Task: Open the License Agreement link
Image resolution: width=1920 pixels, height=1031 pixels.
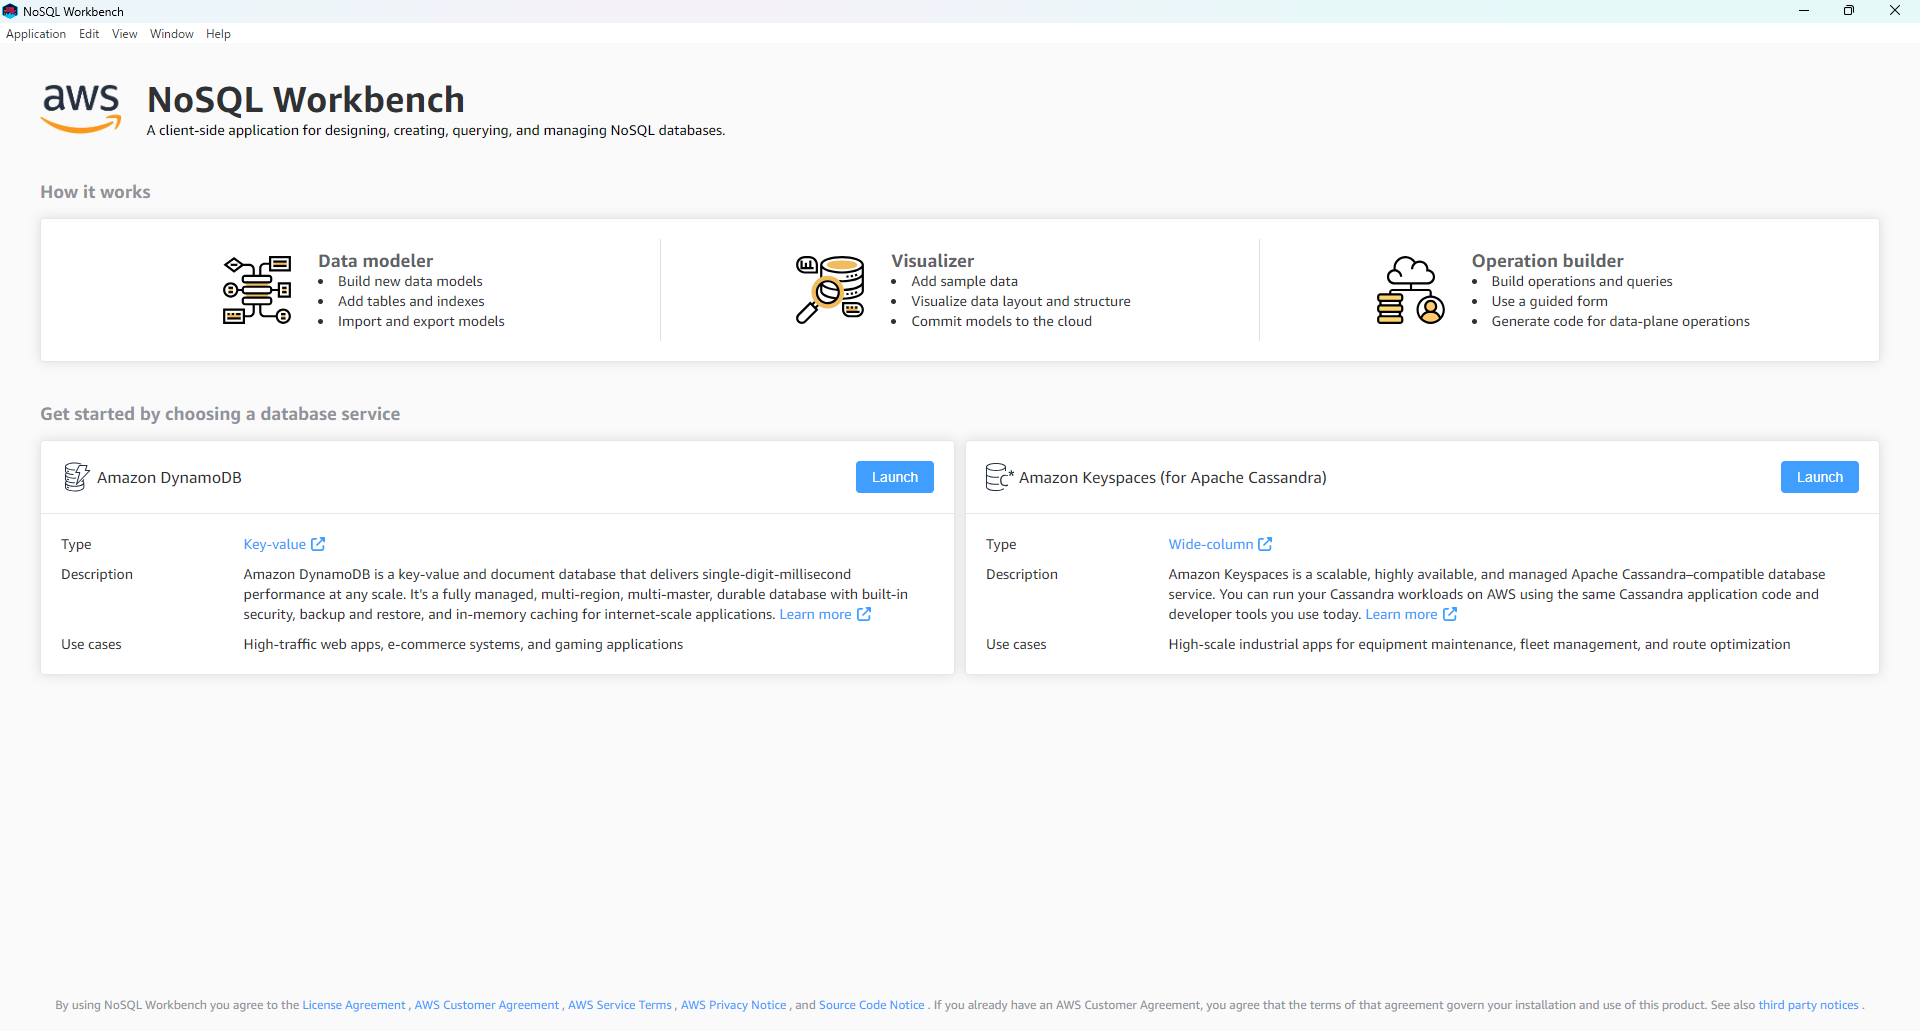Action: 353,1005
